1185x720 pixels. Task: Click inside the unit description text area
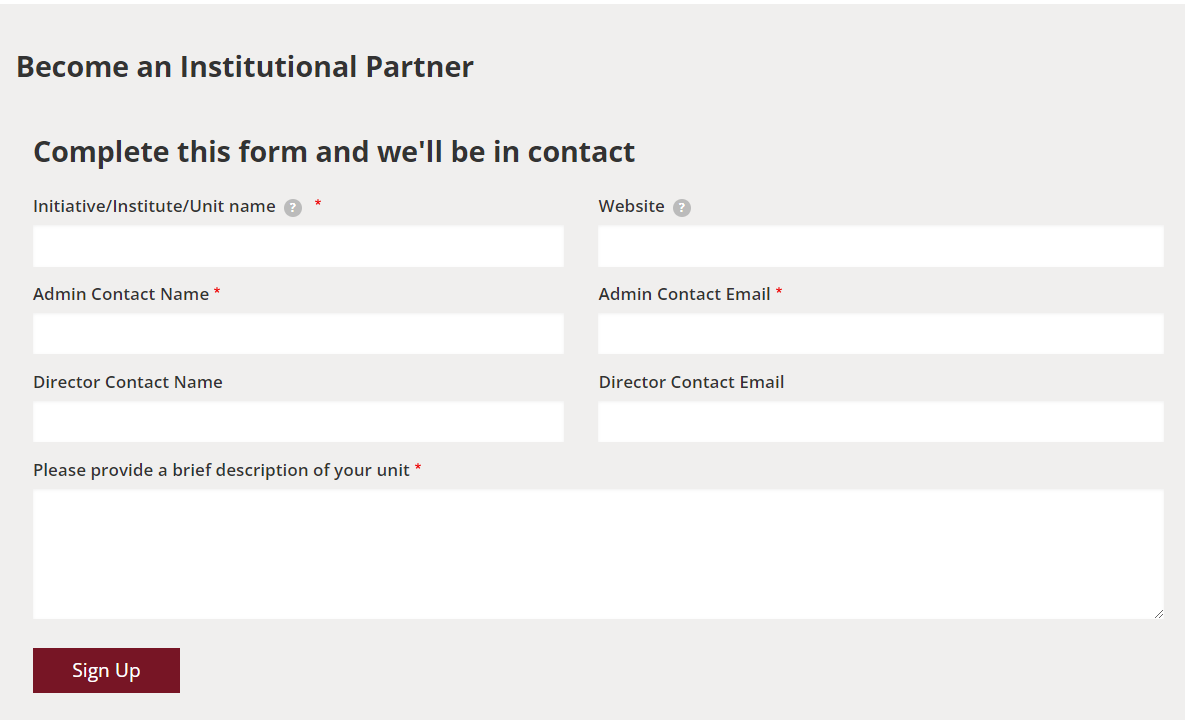click(598, 554)
